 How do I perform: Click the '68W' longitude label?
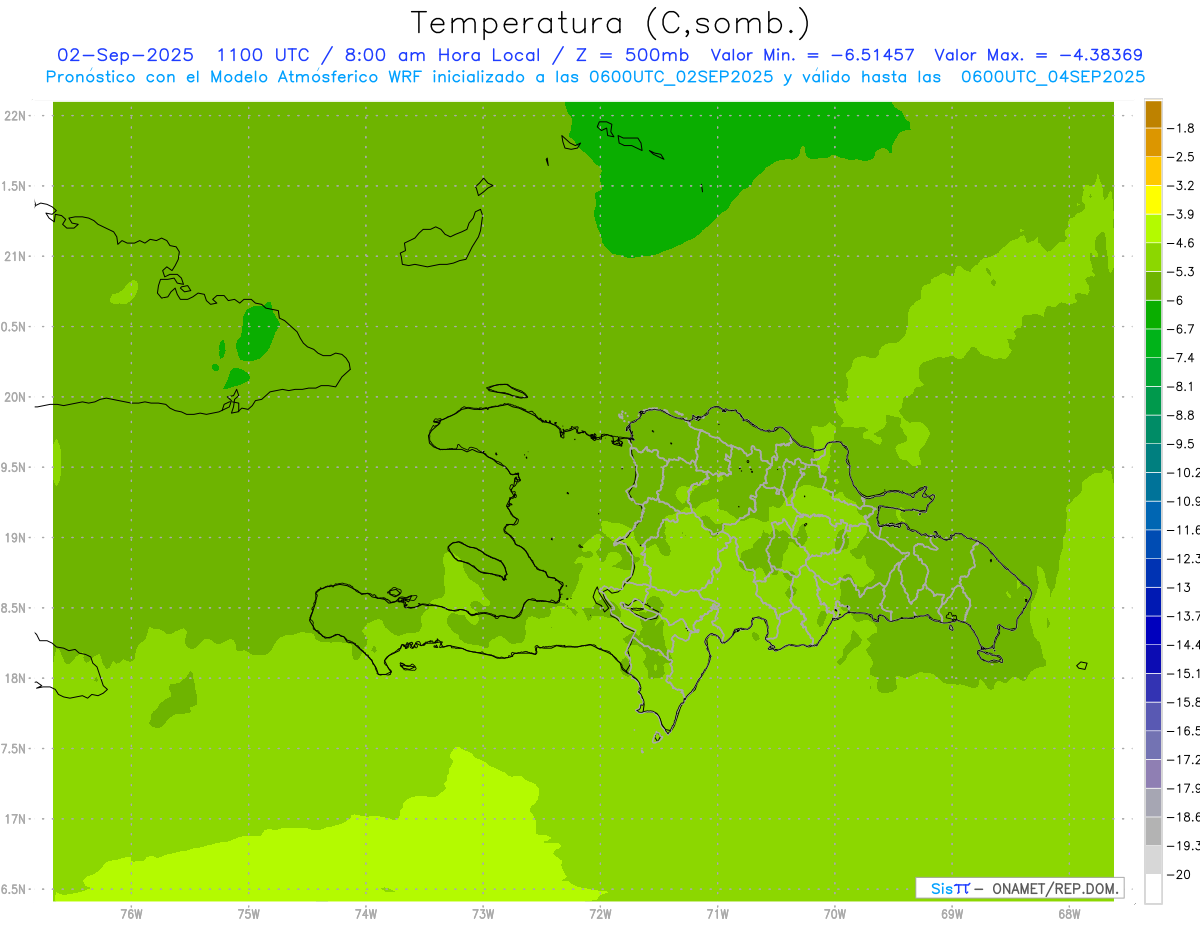[x=1069, y=913]
